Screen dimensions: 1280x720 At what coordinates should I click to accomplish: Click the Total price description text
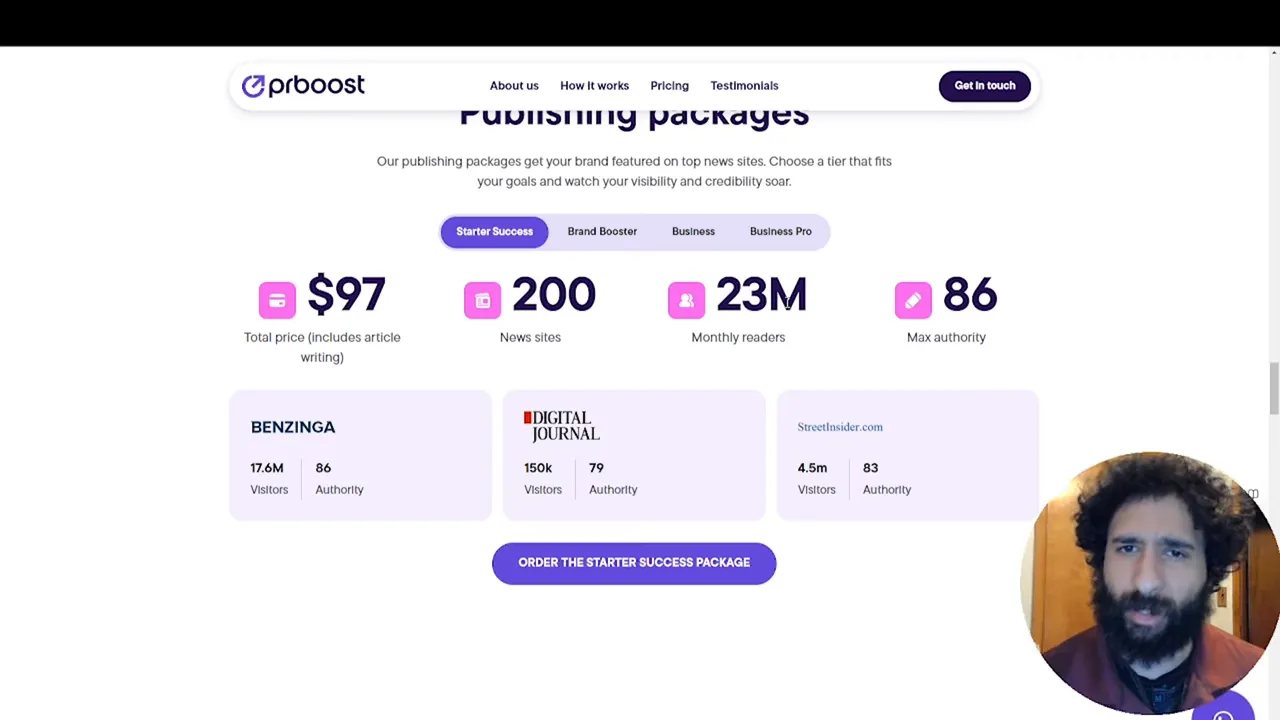tap(322, 347)
